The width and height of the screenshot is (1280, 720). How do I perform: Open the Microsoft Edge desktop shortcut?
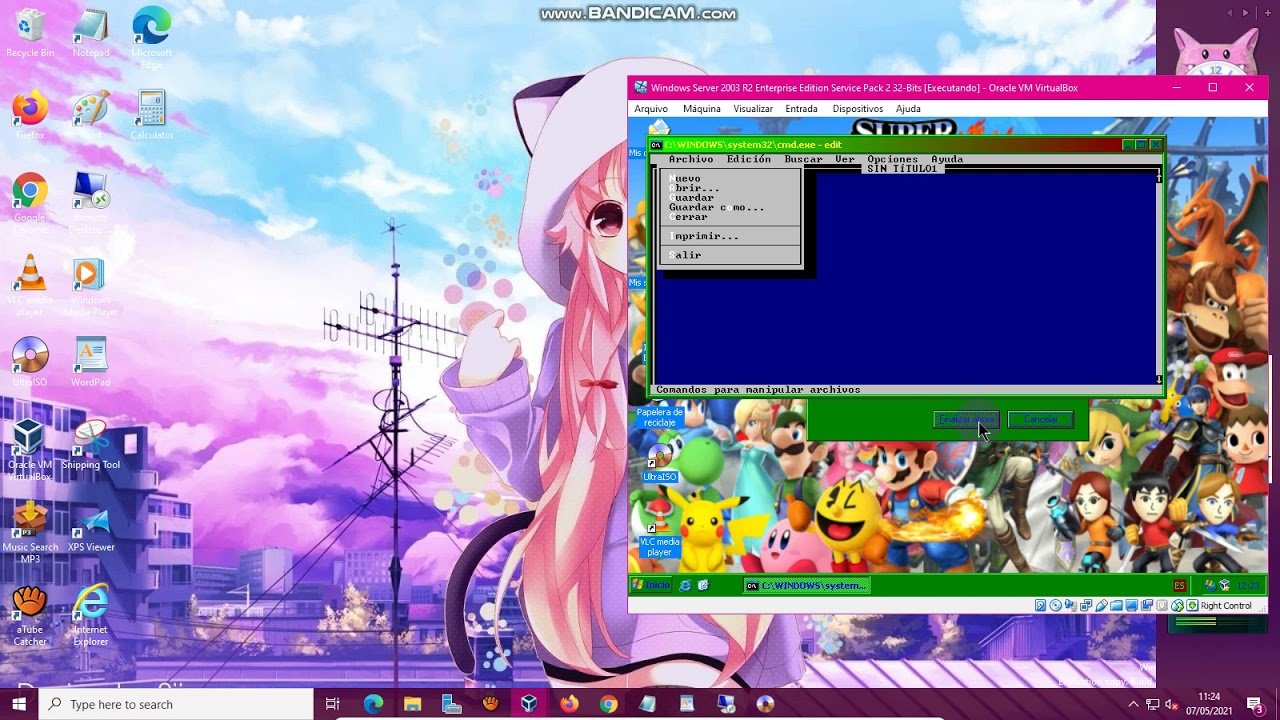(x=151, y=38)
